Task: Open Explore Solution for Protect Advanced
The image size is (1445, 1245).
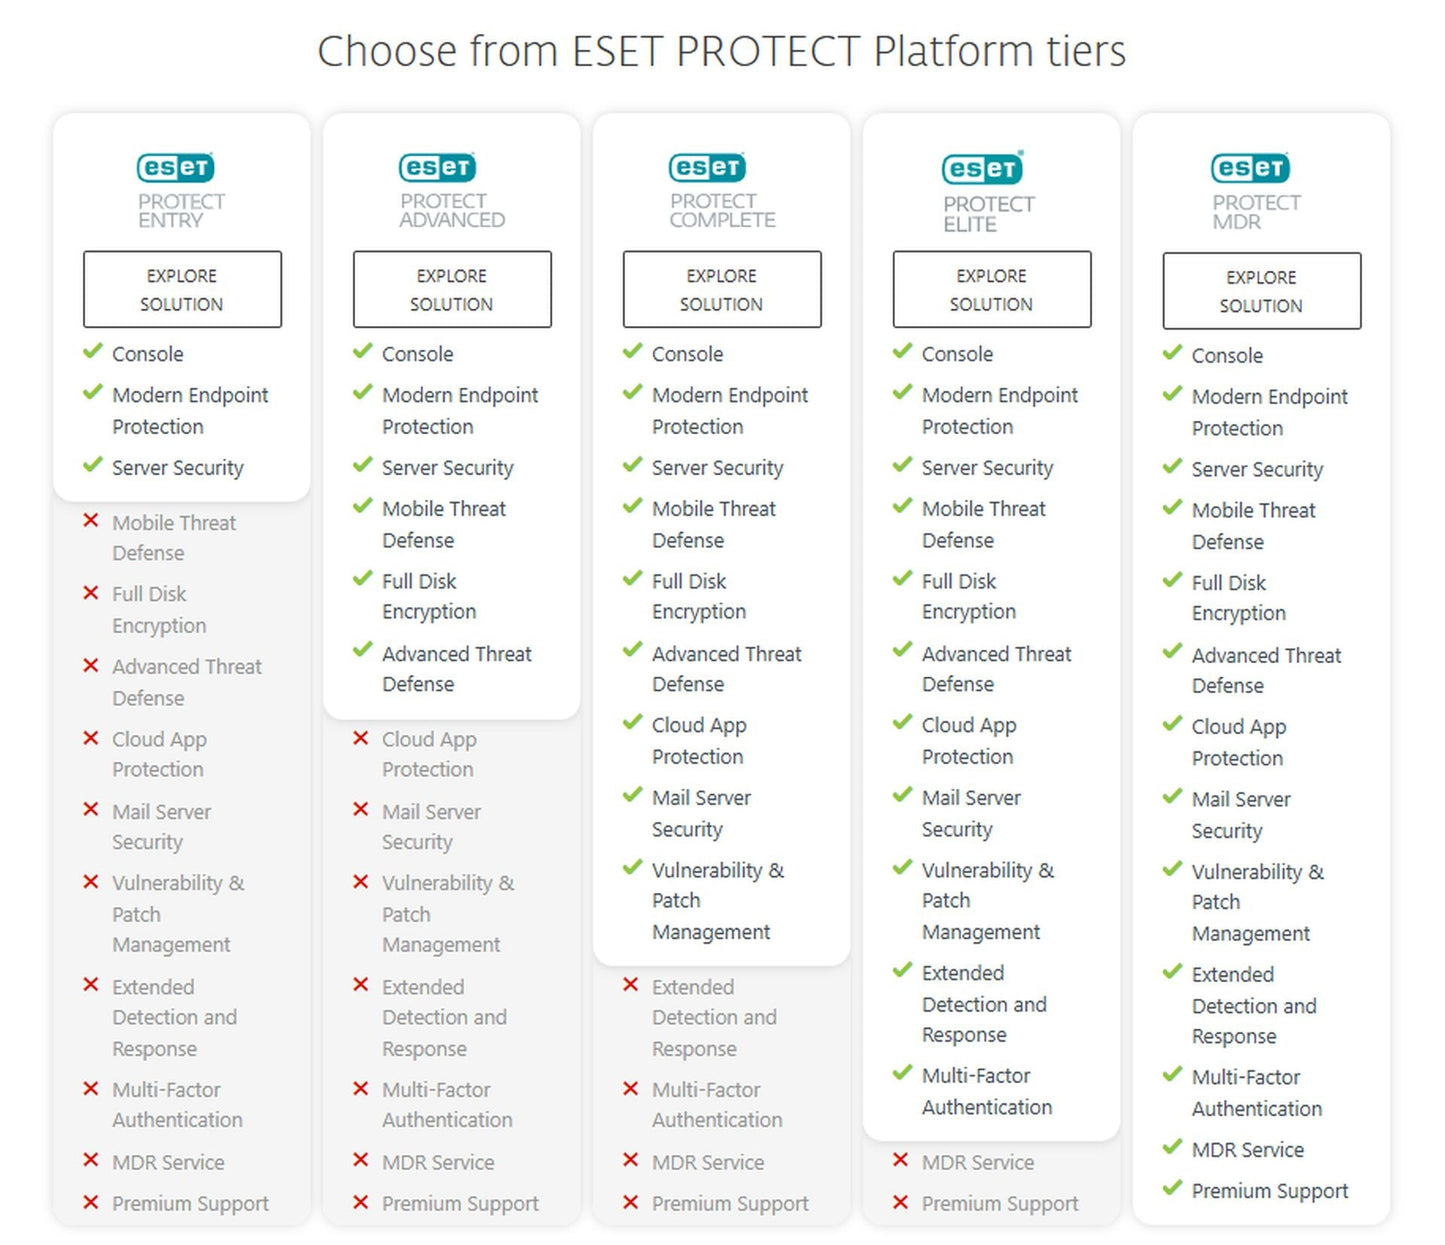Action: click(x=452, y=289)
